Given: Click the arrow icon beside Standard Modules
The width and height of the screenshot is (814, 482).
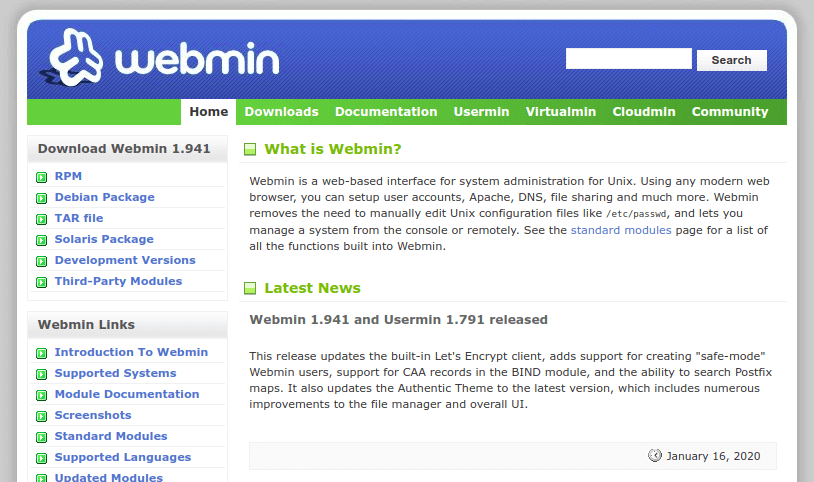Looking at the screenshot, I should (42, 437).
